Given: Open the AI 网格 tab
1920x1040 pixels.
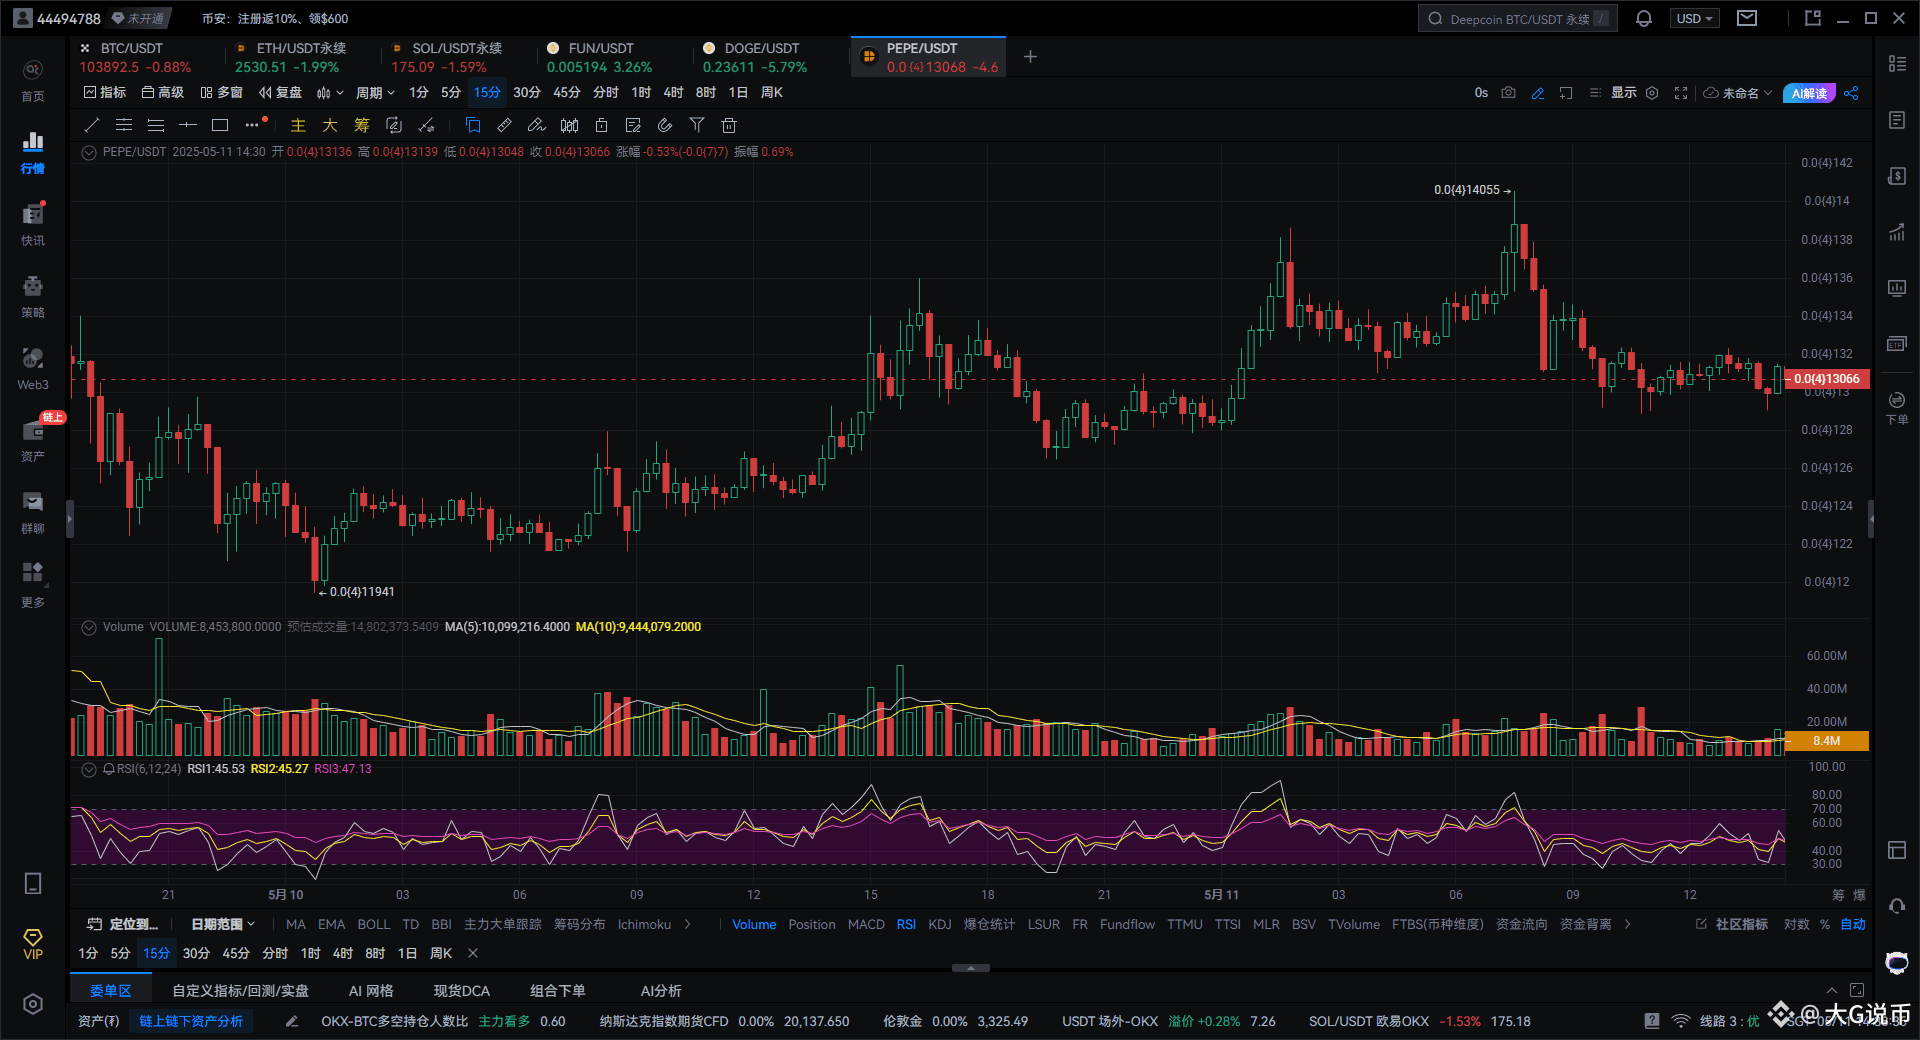Looking at the screenshot, I should point(371,991).
